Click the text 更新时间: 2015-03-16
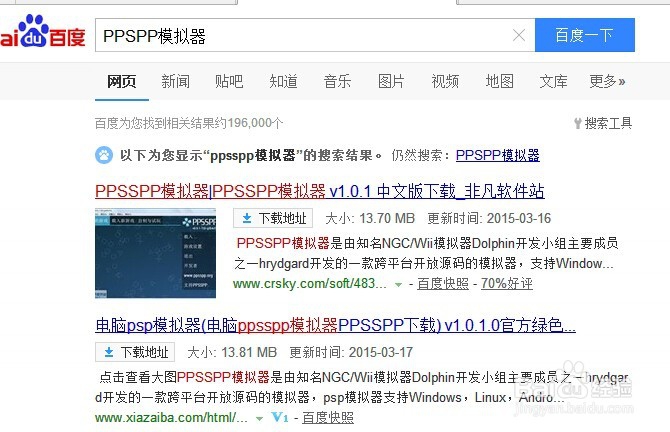This screenshot has height=432, width=670. point(489,218)
